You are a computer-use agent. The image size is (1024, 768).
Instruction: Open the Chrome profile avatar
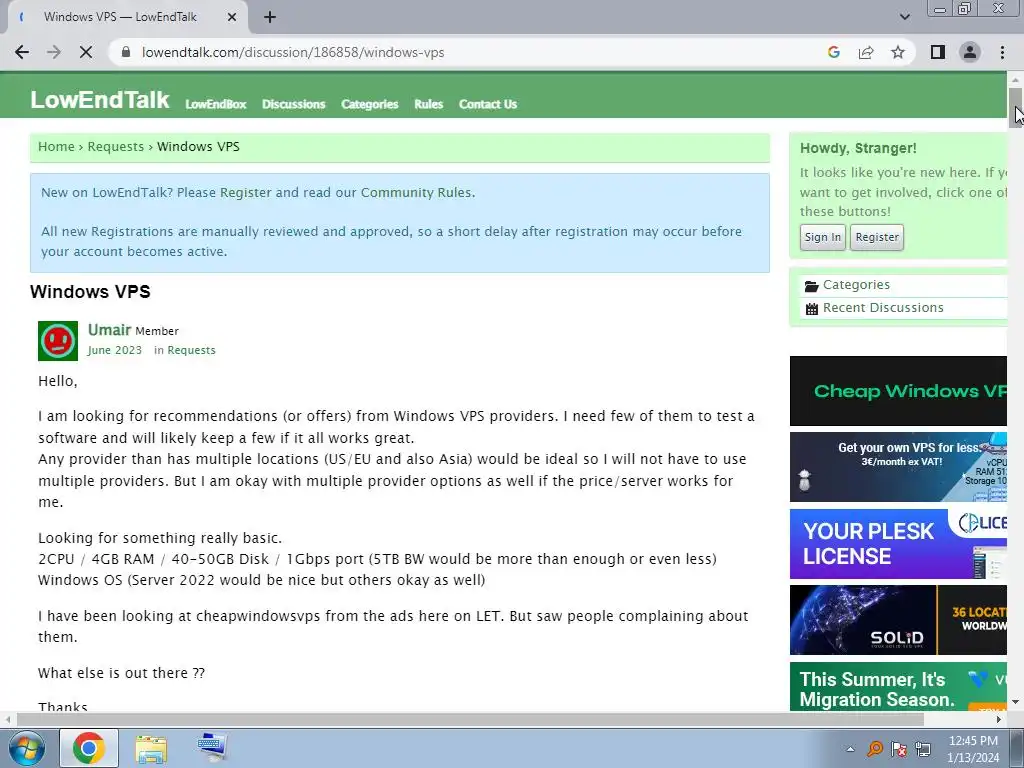click(970, 52)
